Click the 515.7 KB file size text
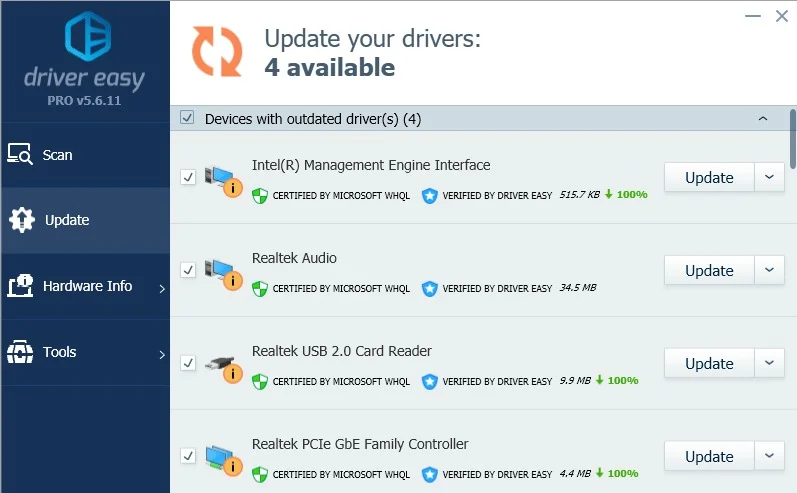This screenshot has width=797, height=493. (x=579, y=195)
